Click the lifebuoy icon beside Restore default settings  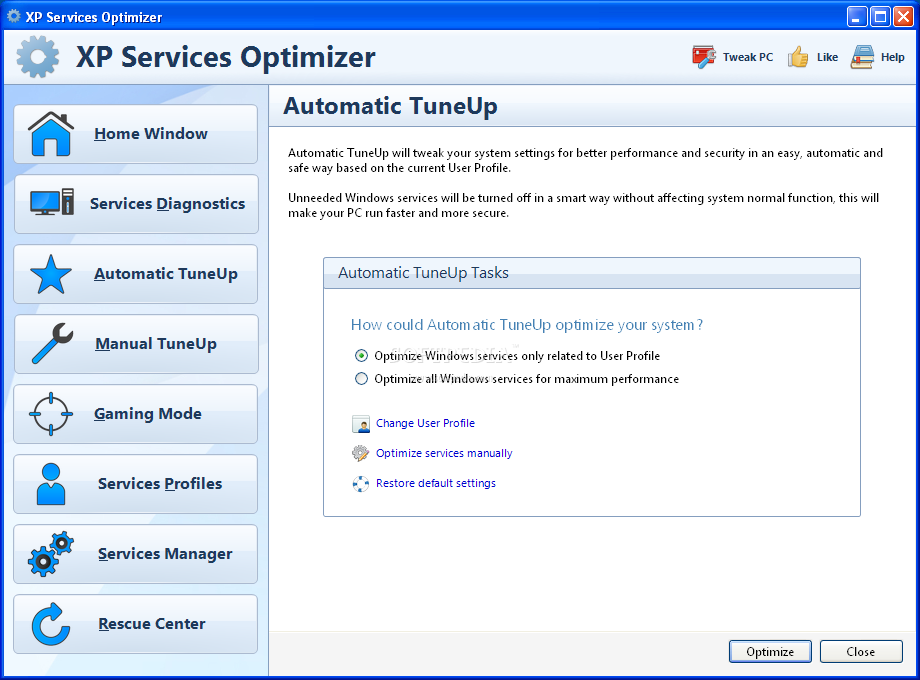360,483
